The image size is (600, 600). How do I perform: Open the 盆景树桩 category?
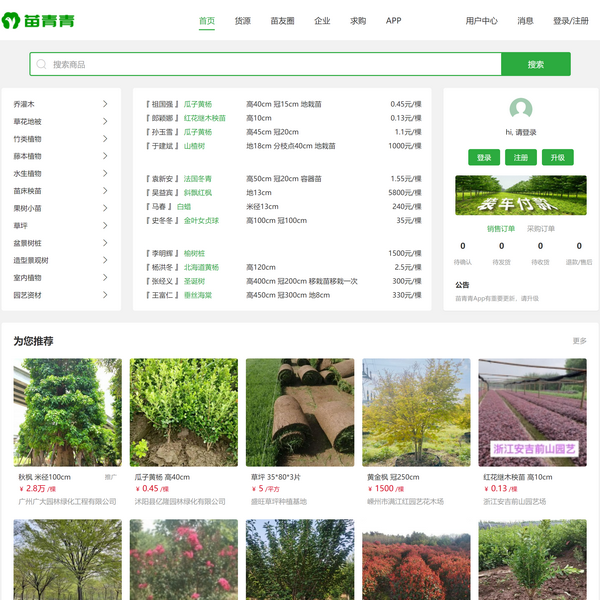pyautogui.click(x=28, y=243)
